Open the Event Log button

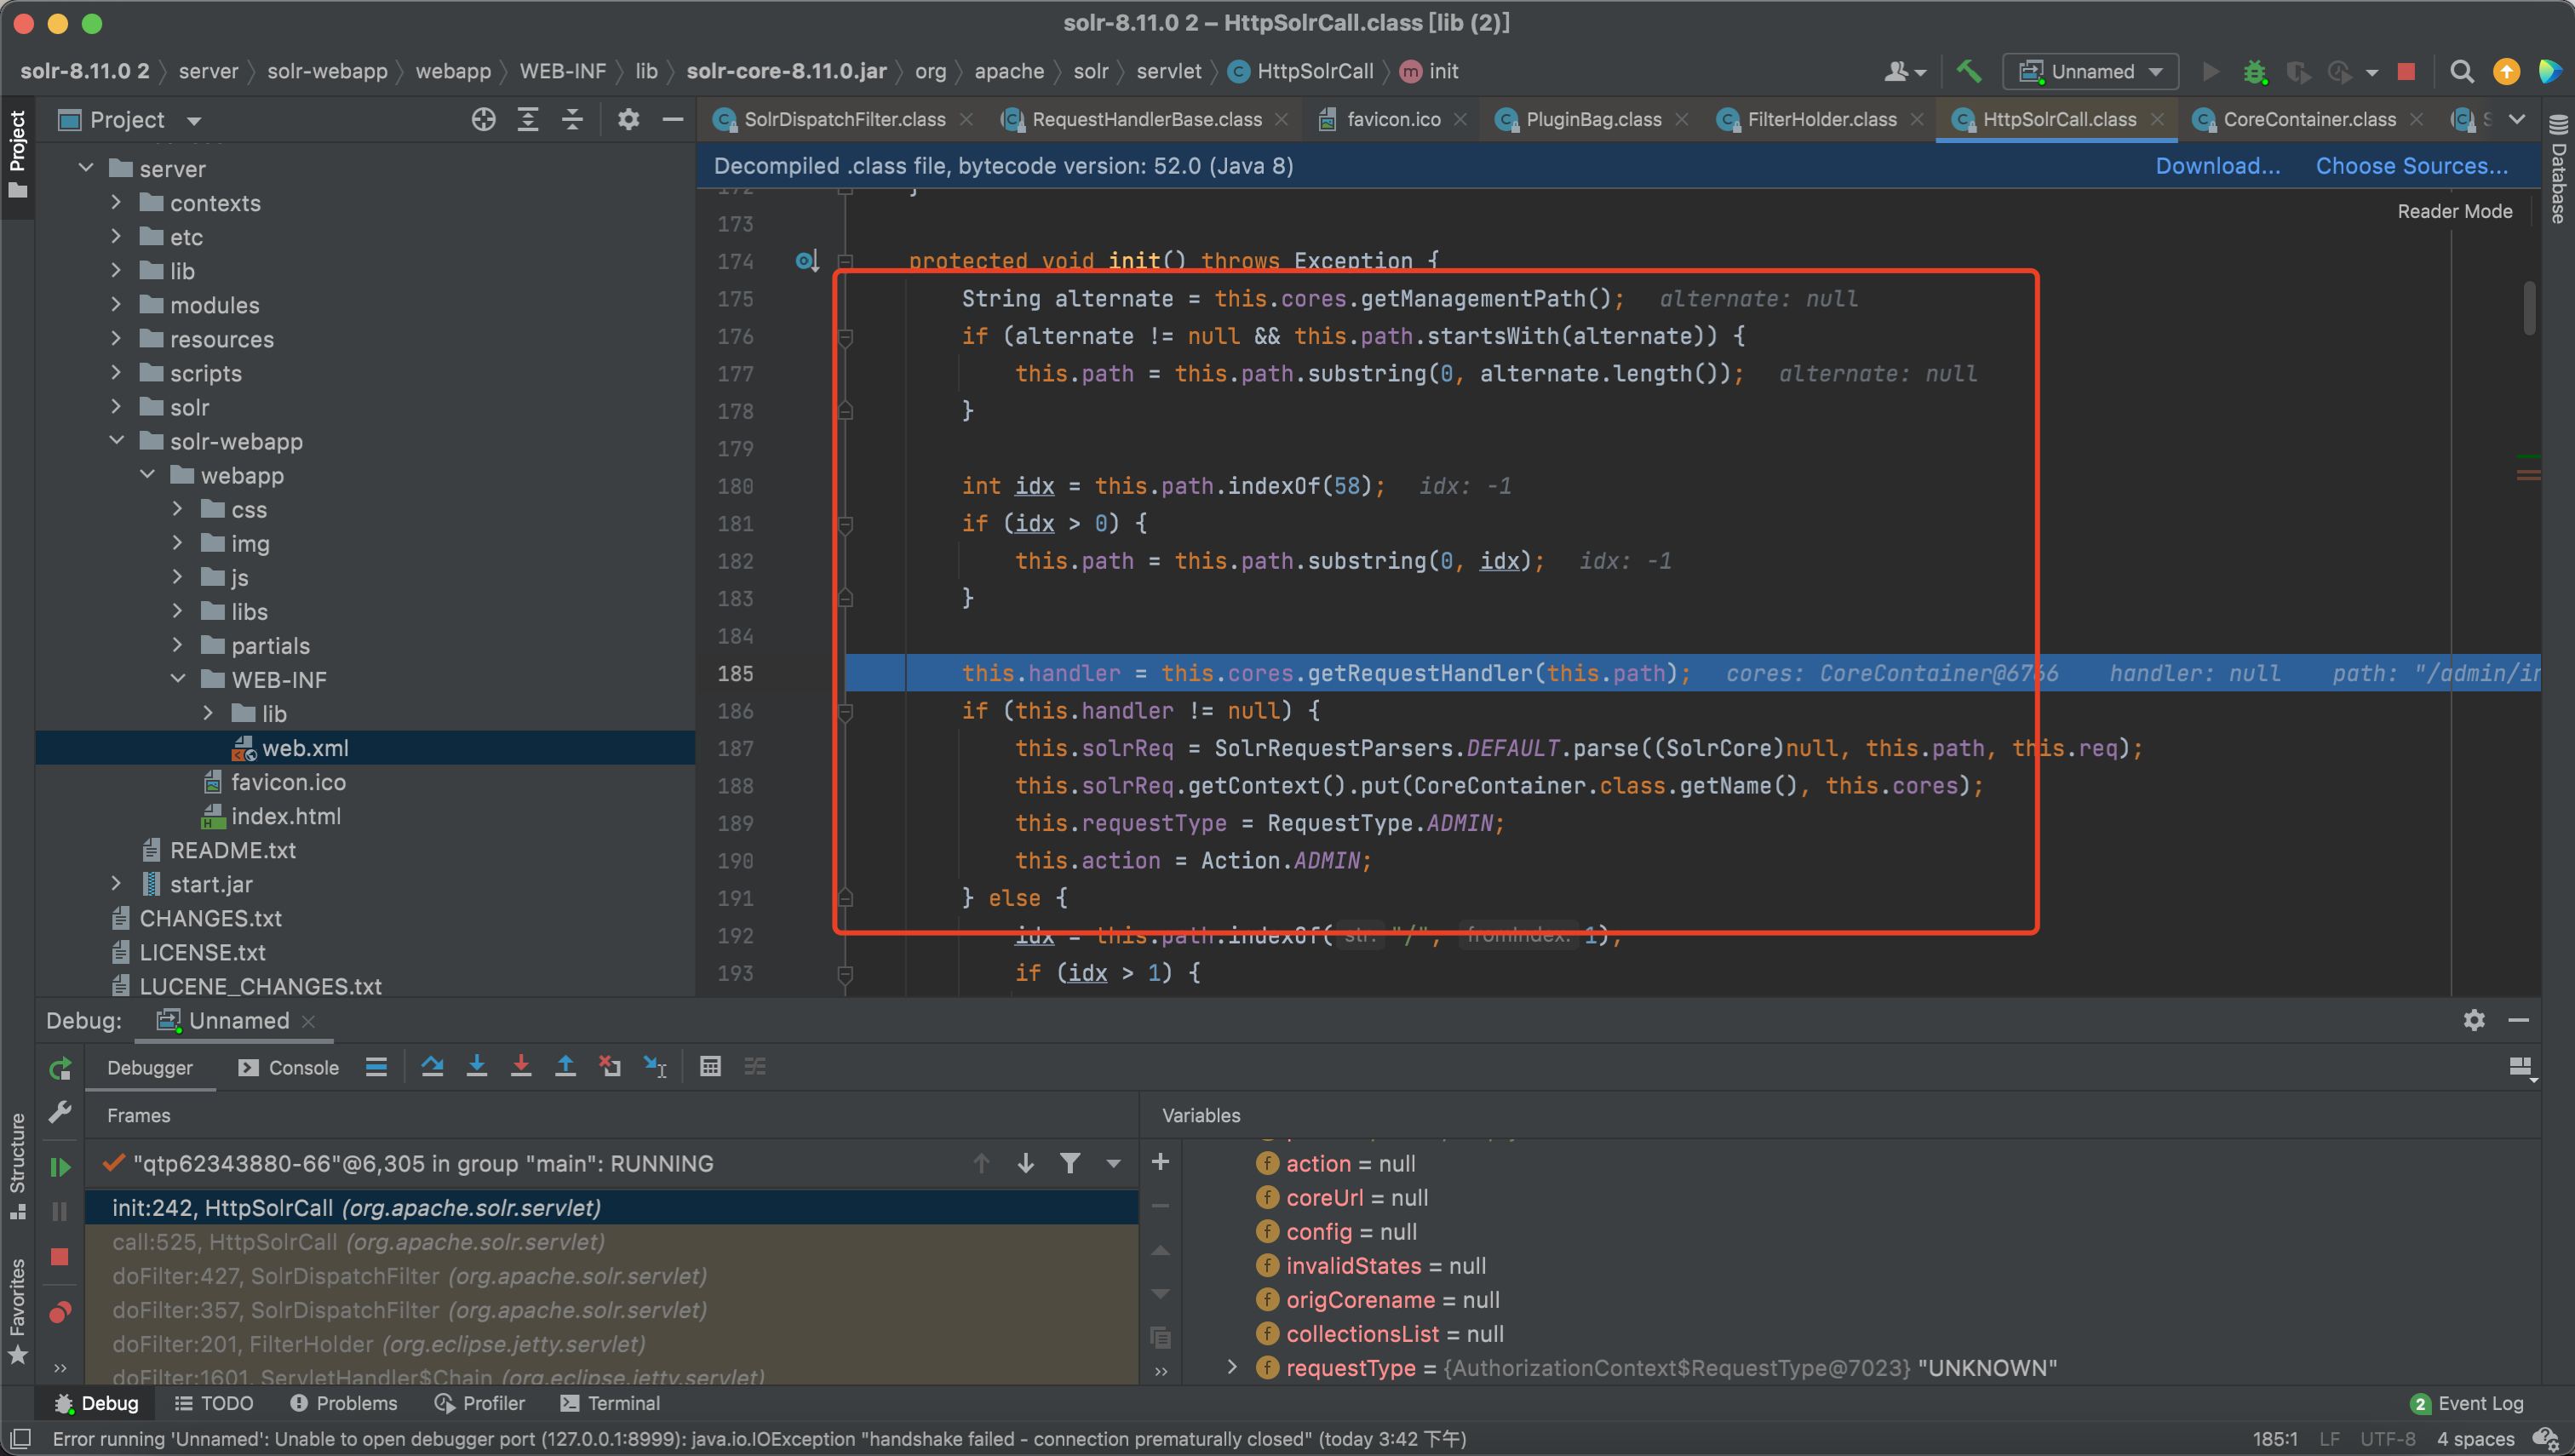click(2467, 1403)
